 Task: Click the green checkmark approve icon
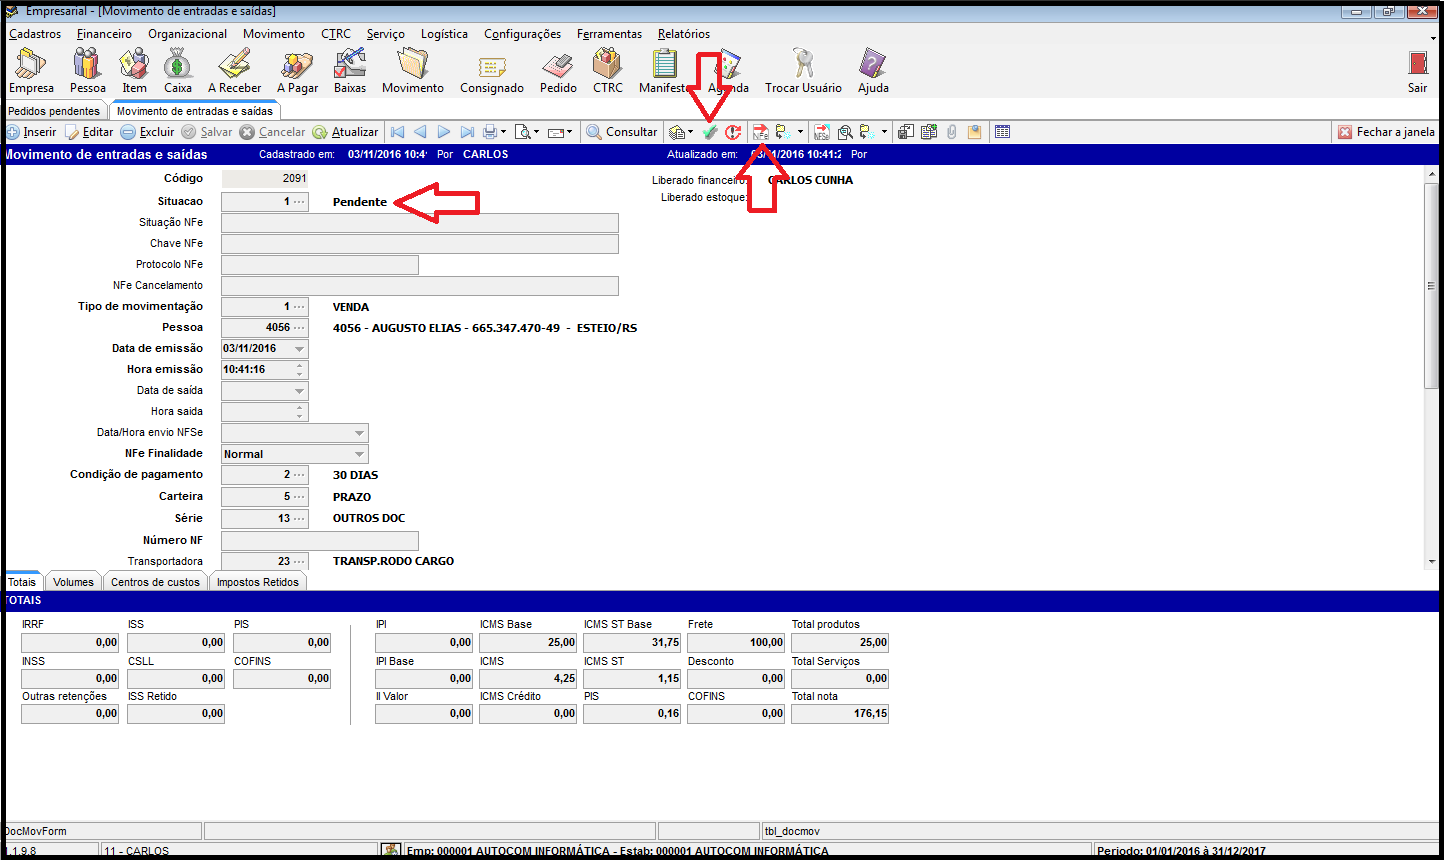710,132
